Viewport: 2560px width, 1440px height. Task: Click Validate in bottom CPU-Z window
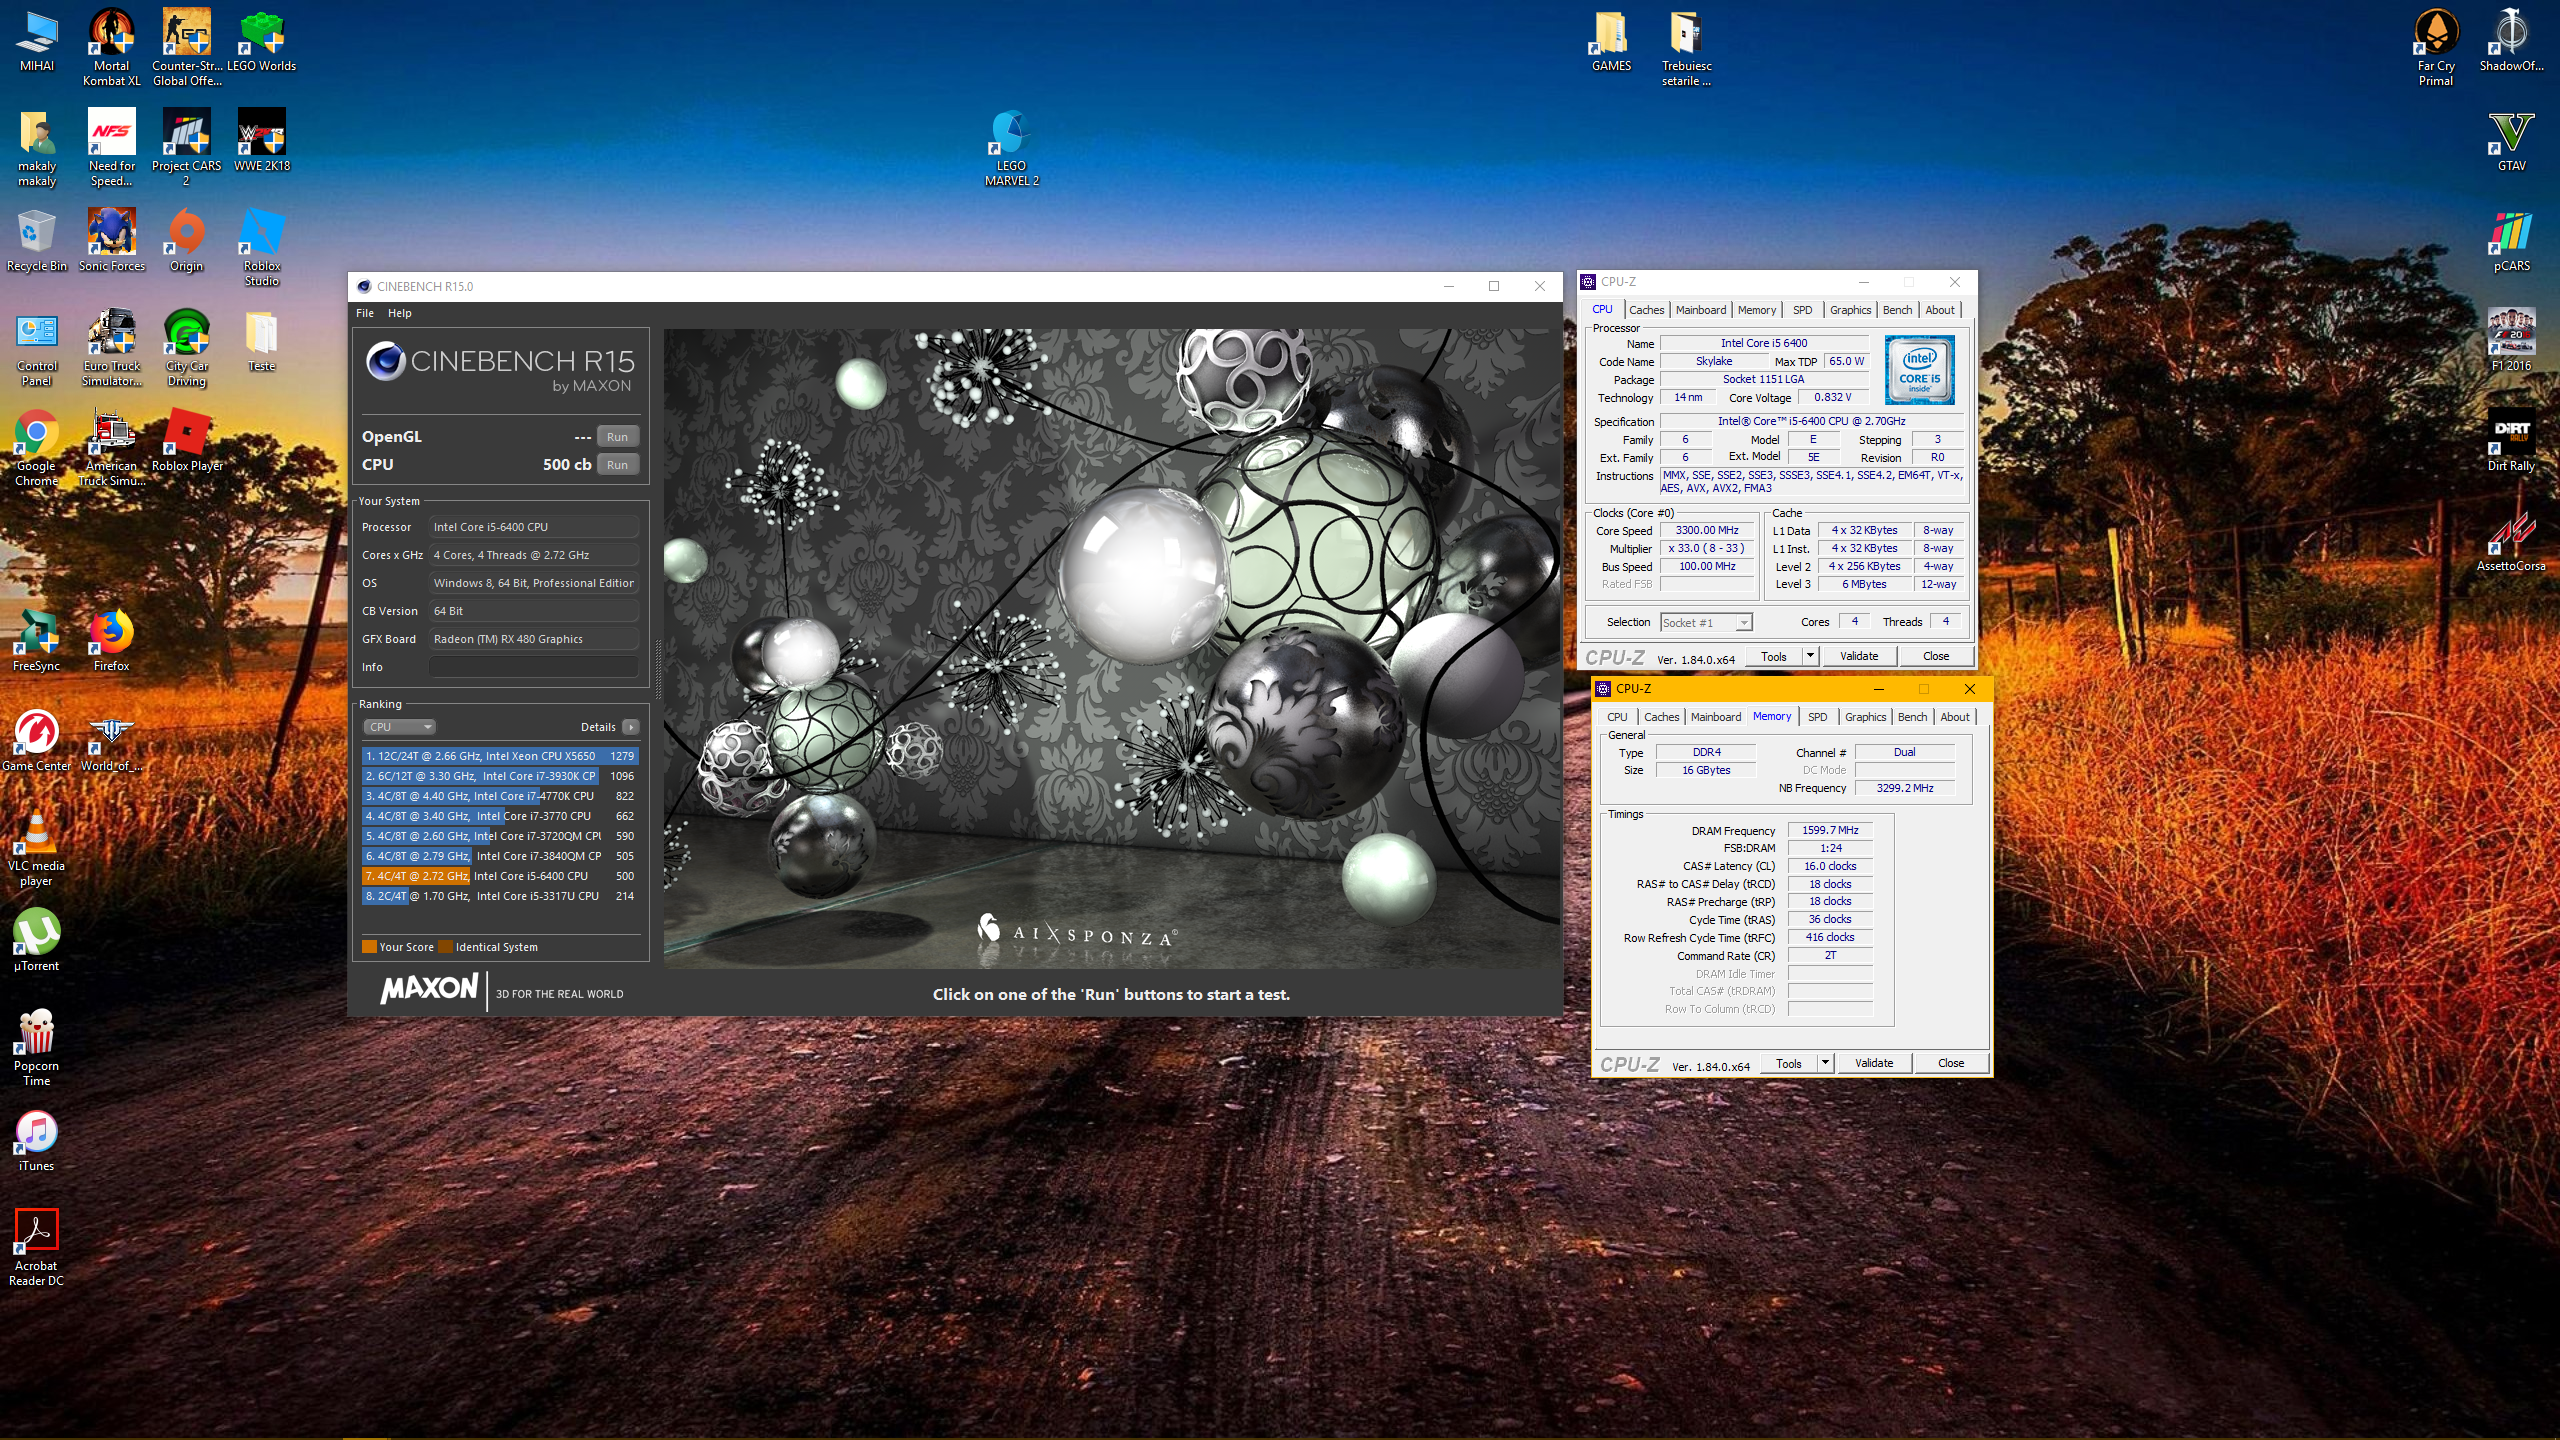pyautogui.click(x=1874, y=1063)
